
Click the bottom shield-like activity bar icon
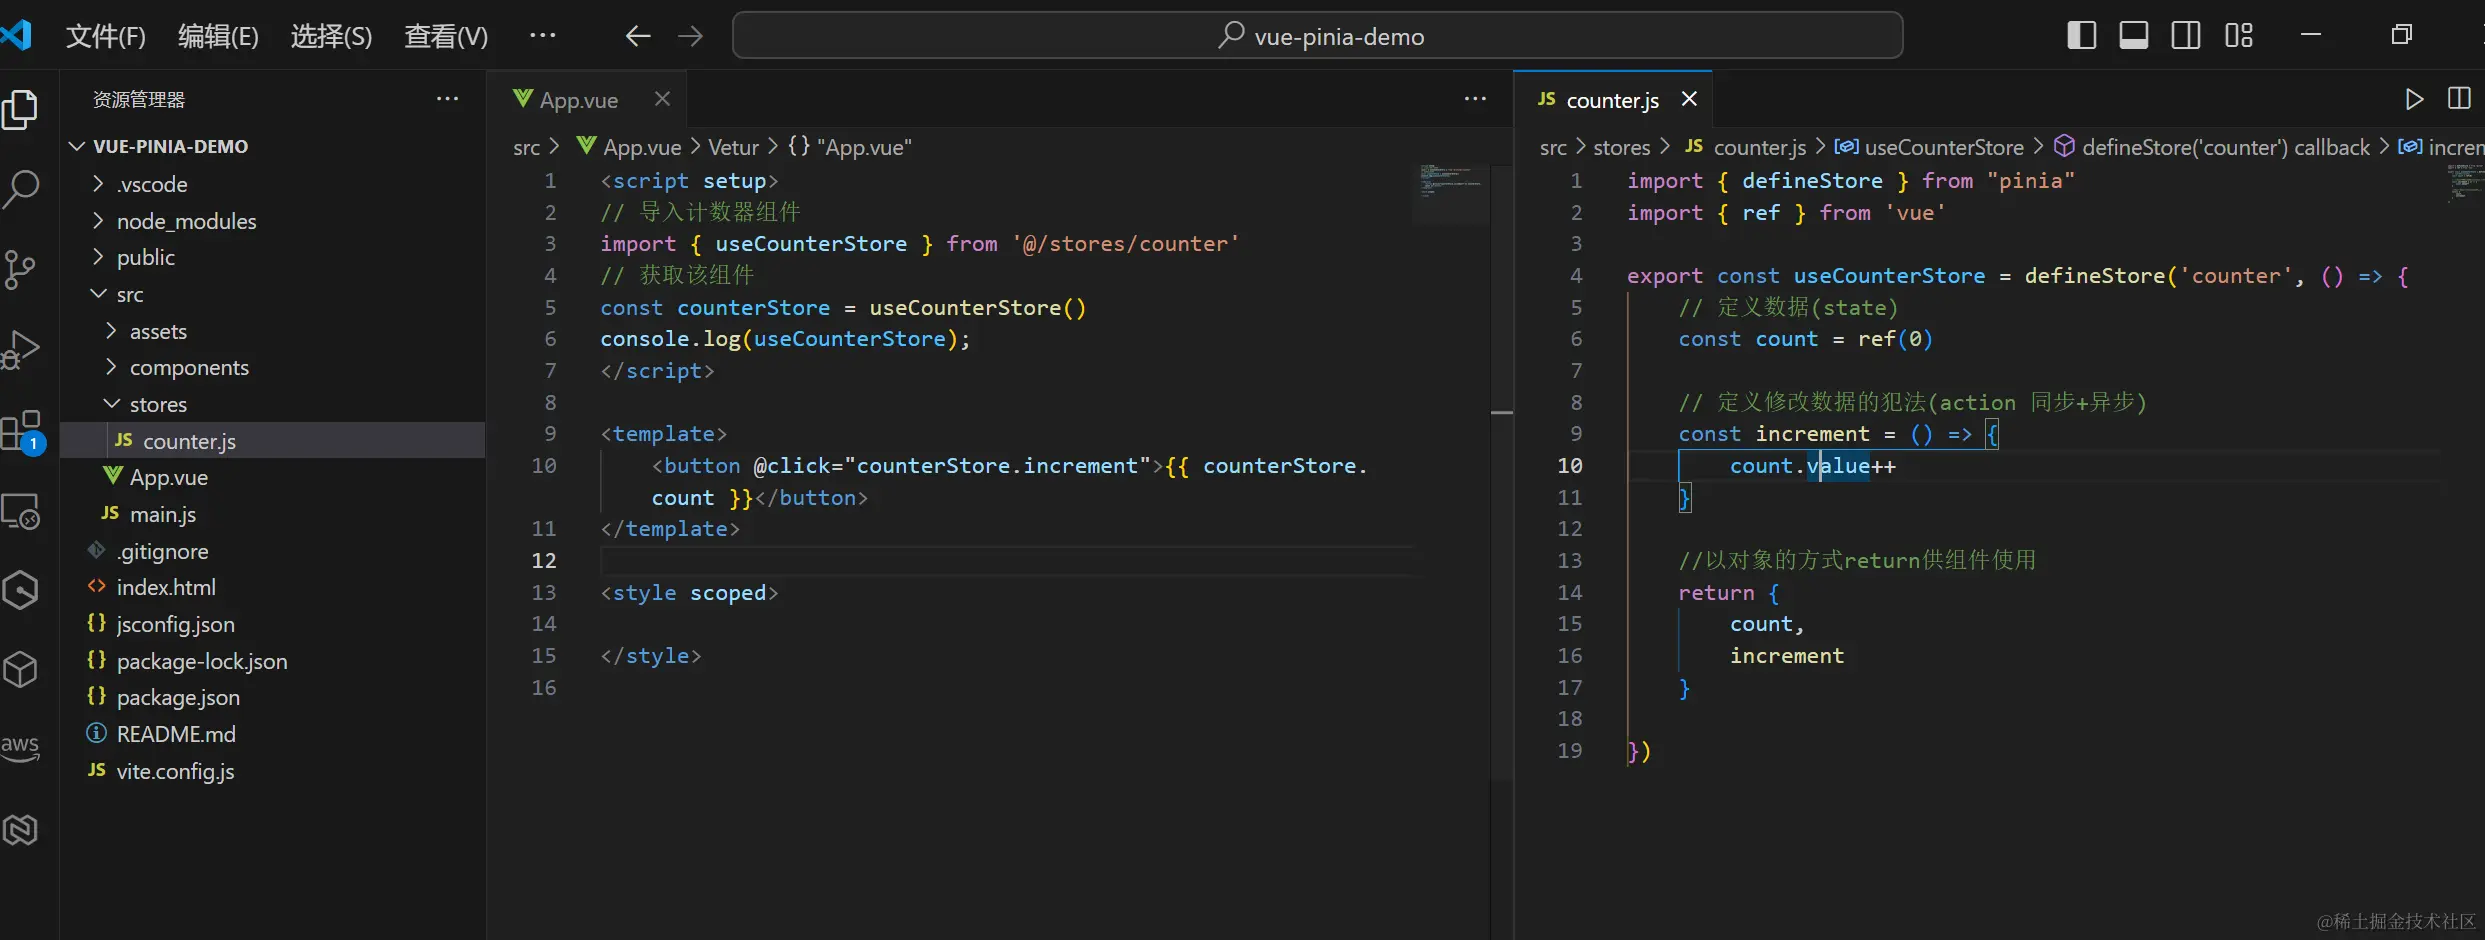click(20, 829)
